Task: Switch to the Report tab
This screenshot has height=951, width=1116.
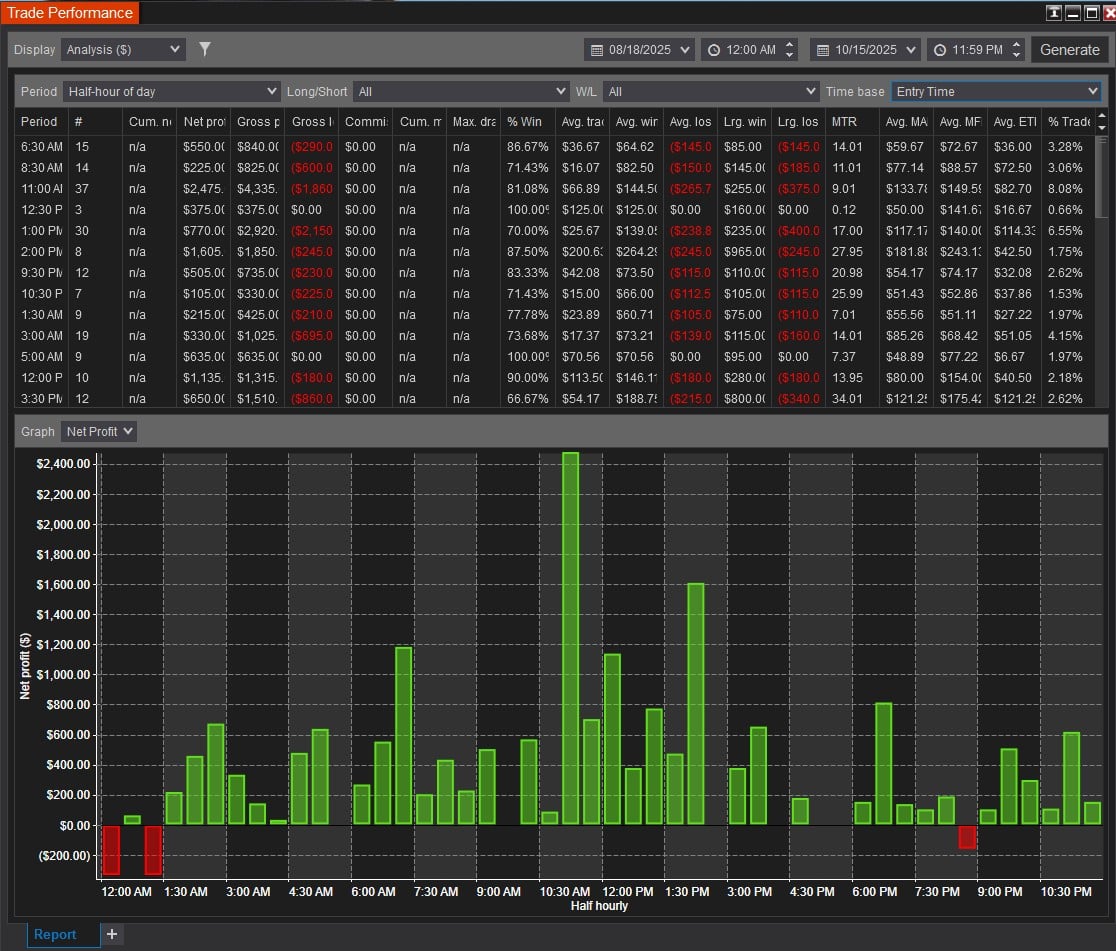Action: point(55,934)
